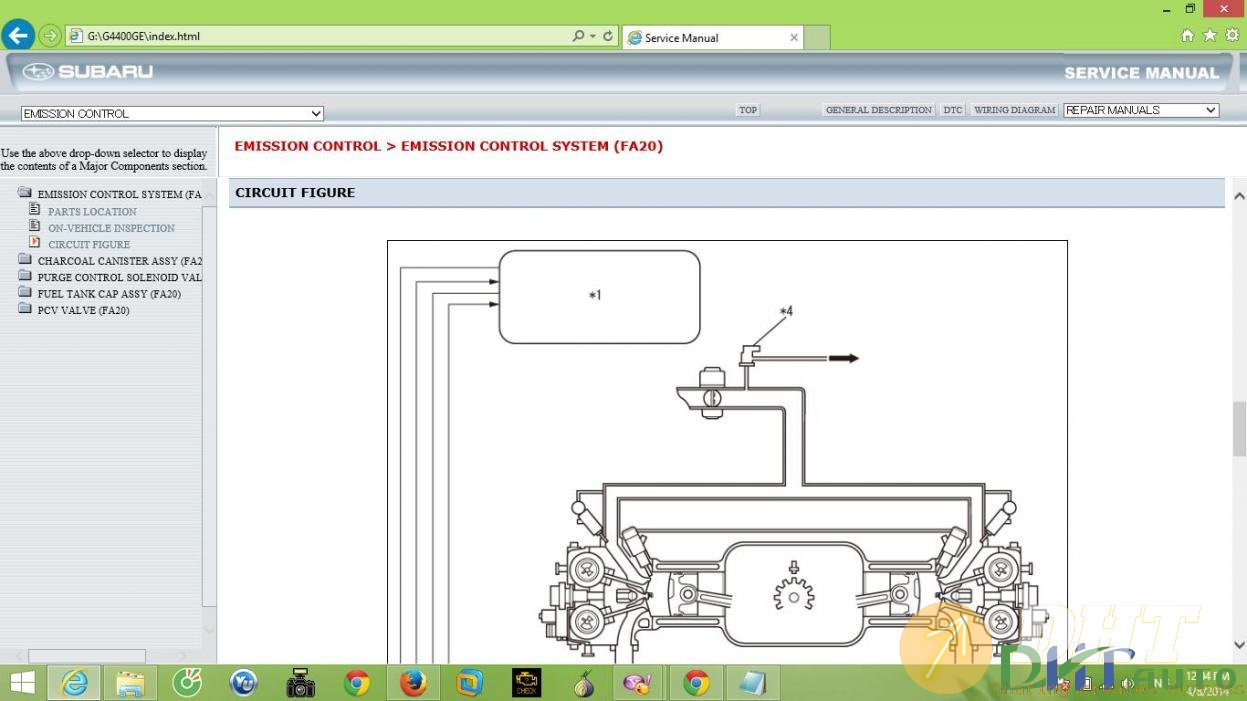This screenshot has width=1247, height=701.
Task: Open the DTC page
Action: (953, 110)
